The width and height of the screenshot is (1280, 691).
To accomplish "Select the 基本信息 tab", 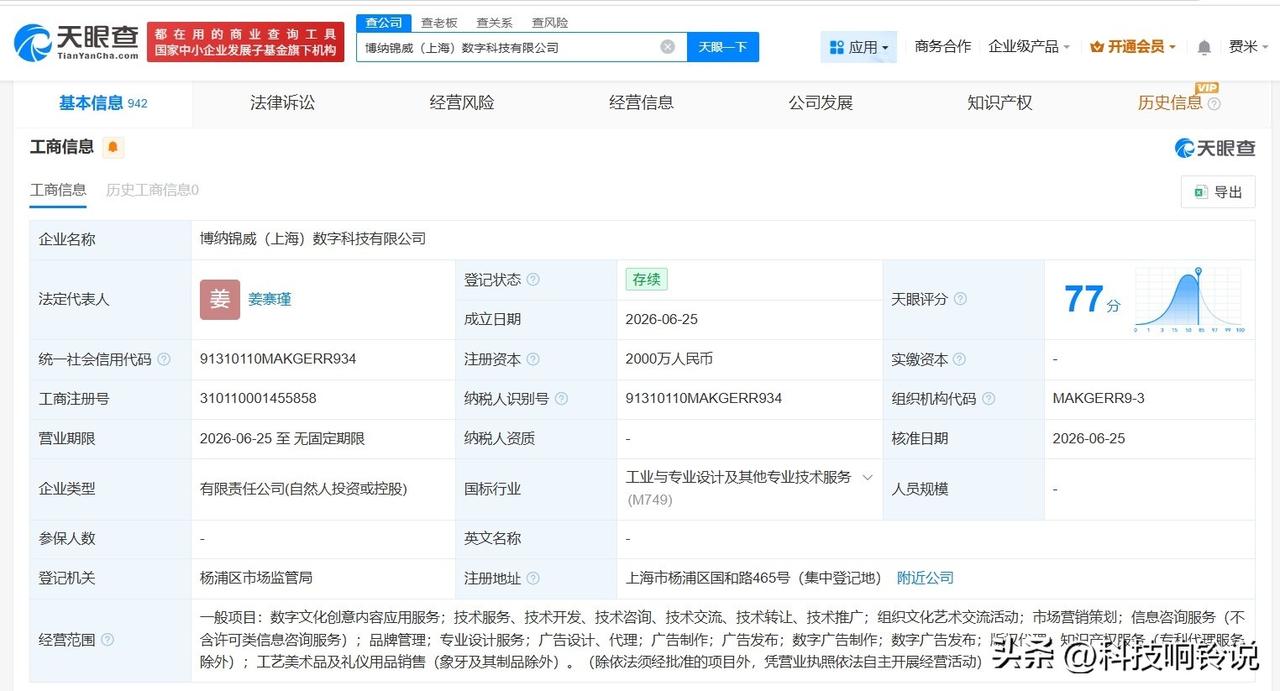I will [x=103, y=102].
